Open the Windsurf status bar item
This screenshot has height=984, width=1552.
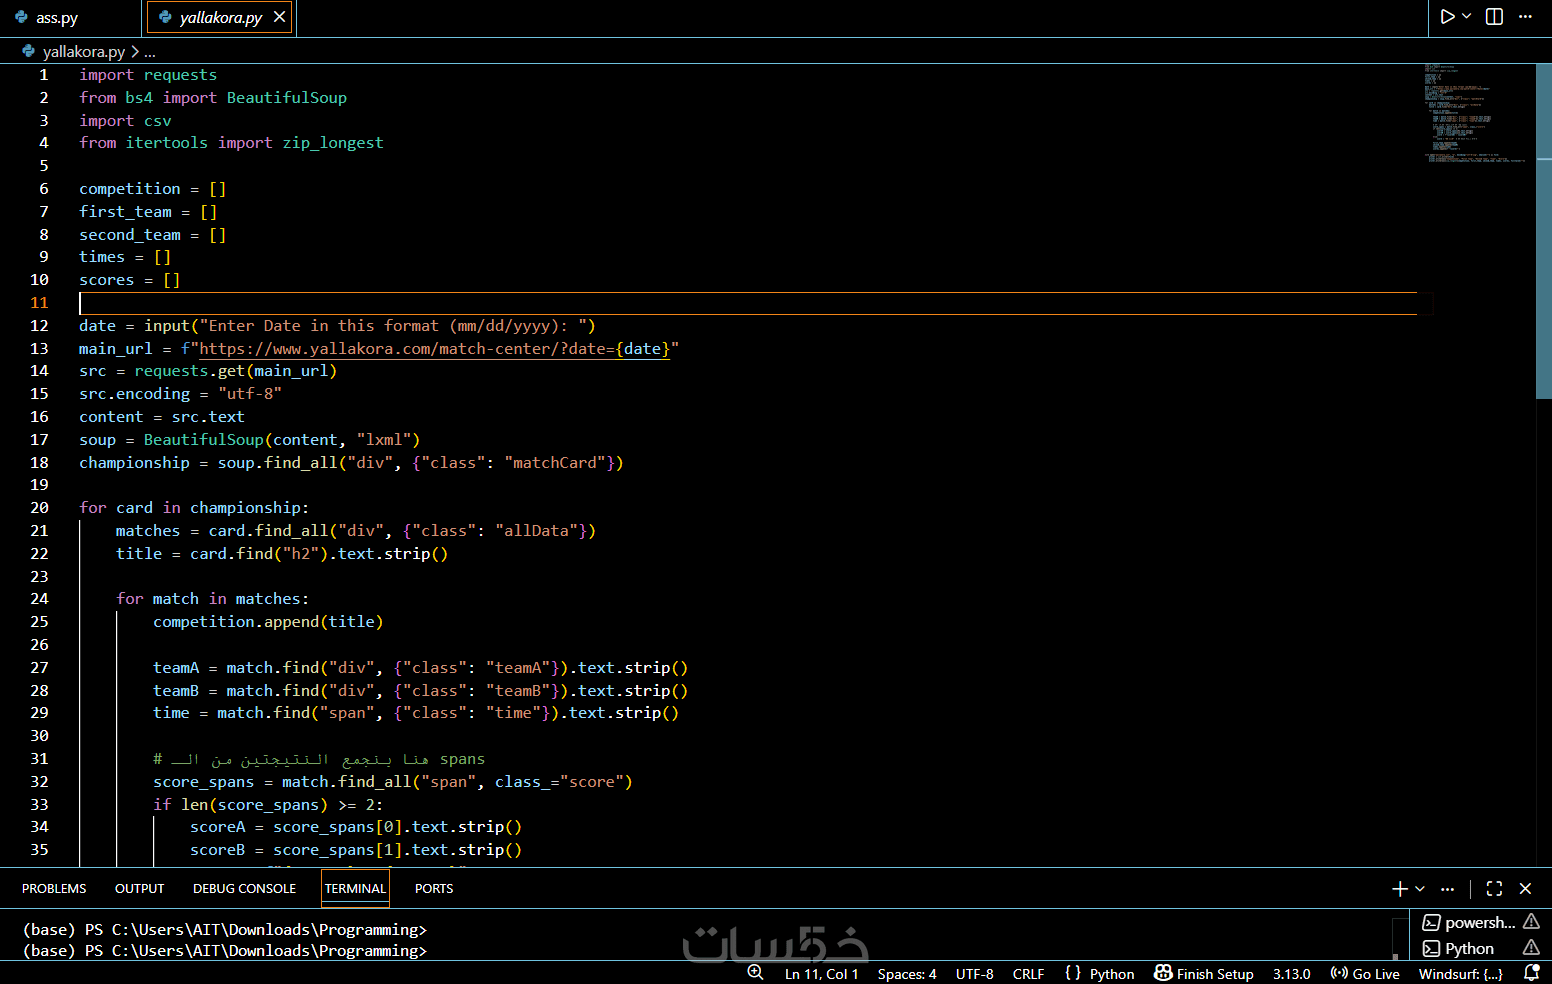[x=1460, y=974]
